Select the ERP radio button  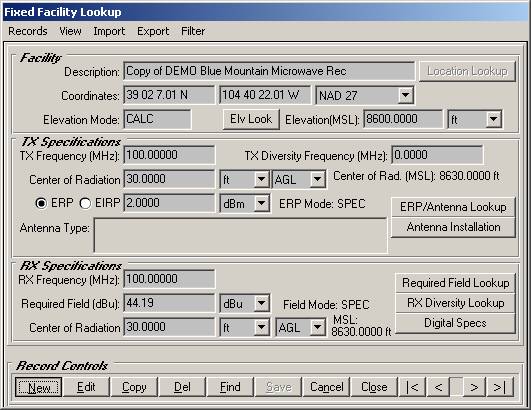click(x=41, y=203)
